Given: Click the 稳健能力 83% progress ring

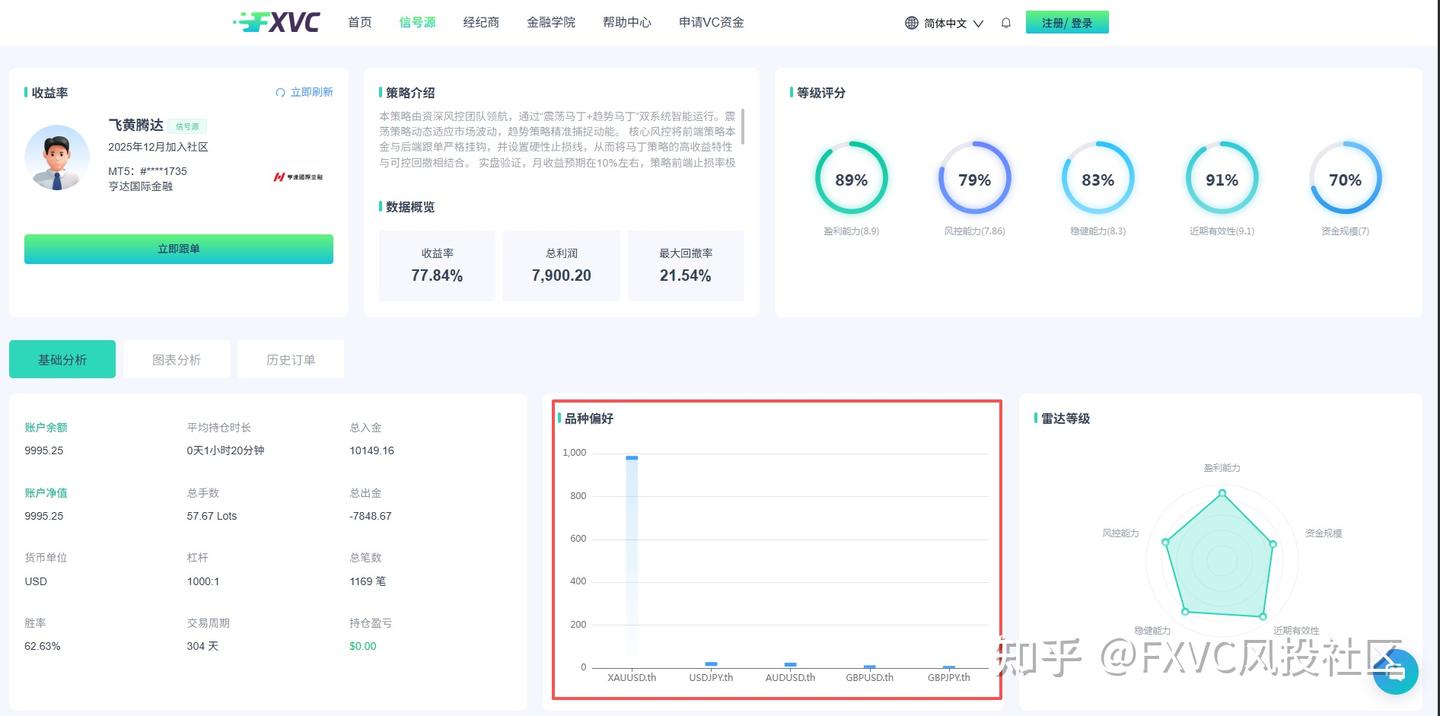Looking at the screenshot, I should coord(1098,178).
